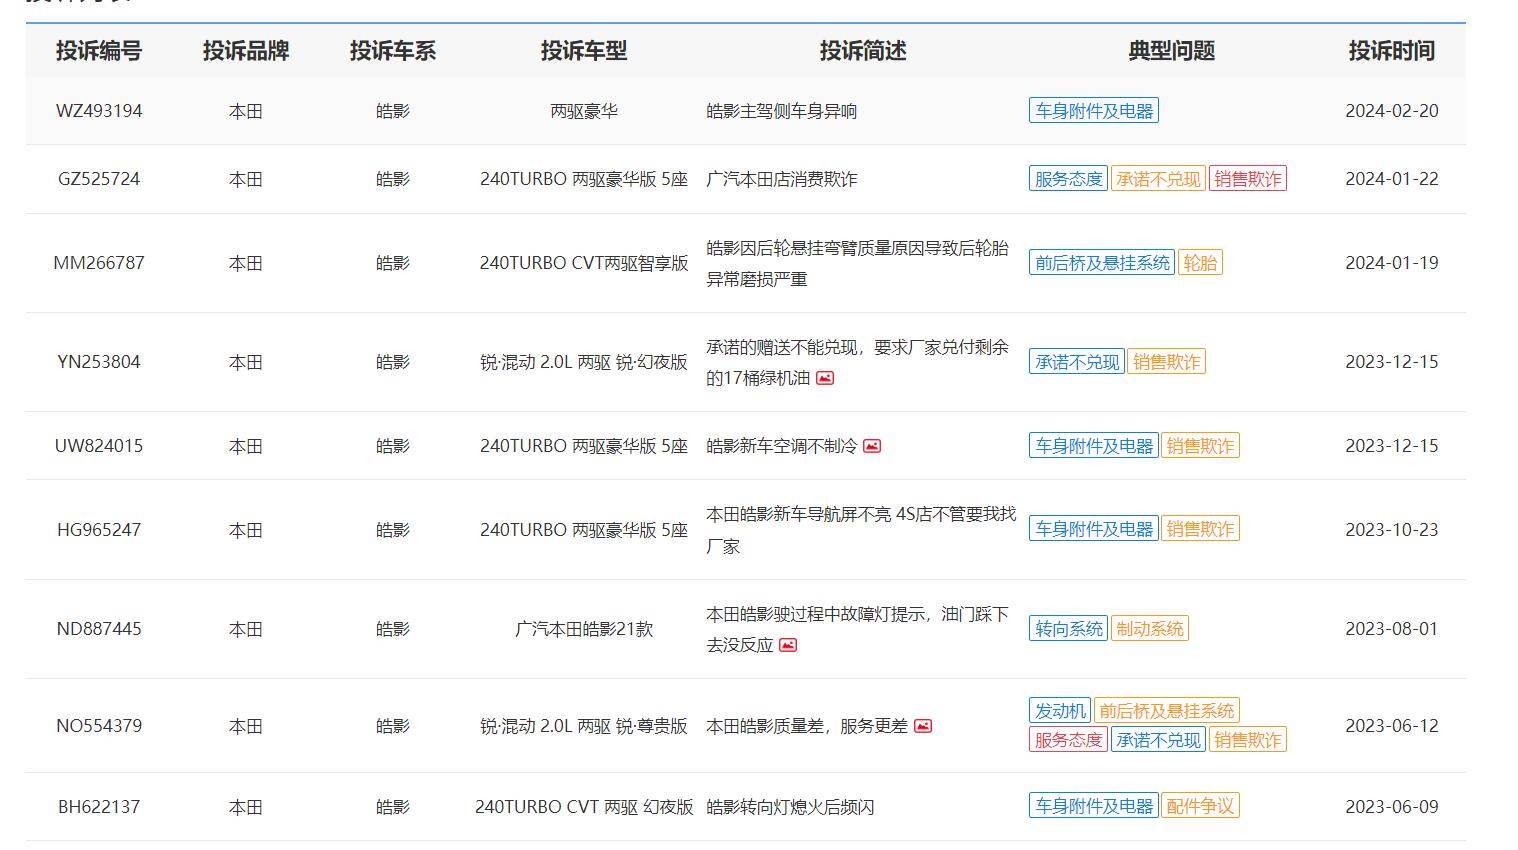Viewport: 1518px width, 850px height.
Task: Open complaint GZ525724
Action: (99, 179)
